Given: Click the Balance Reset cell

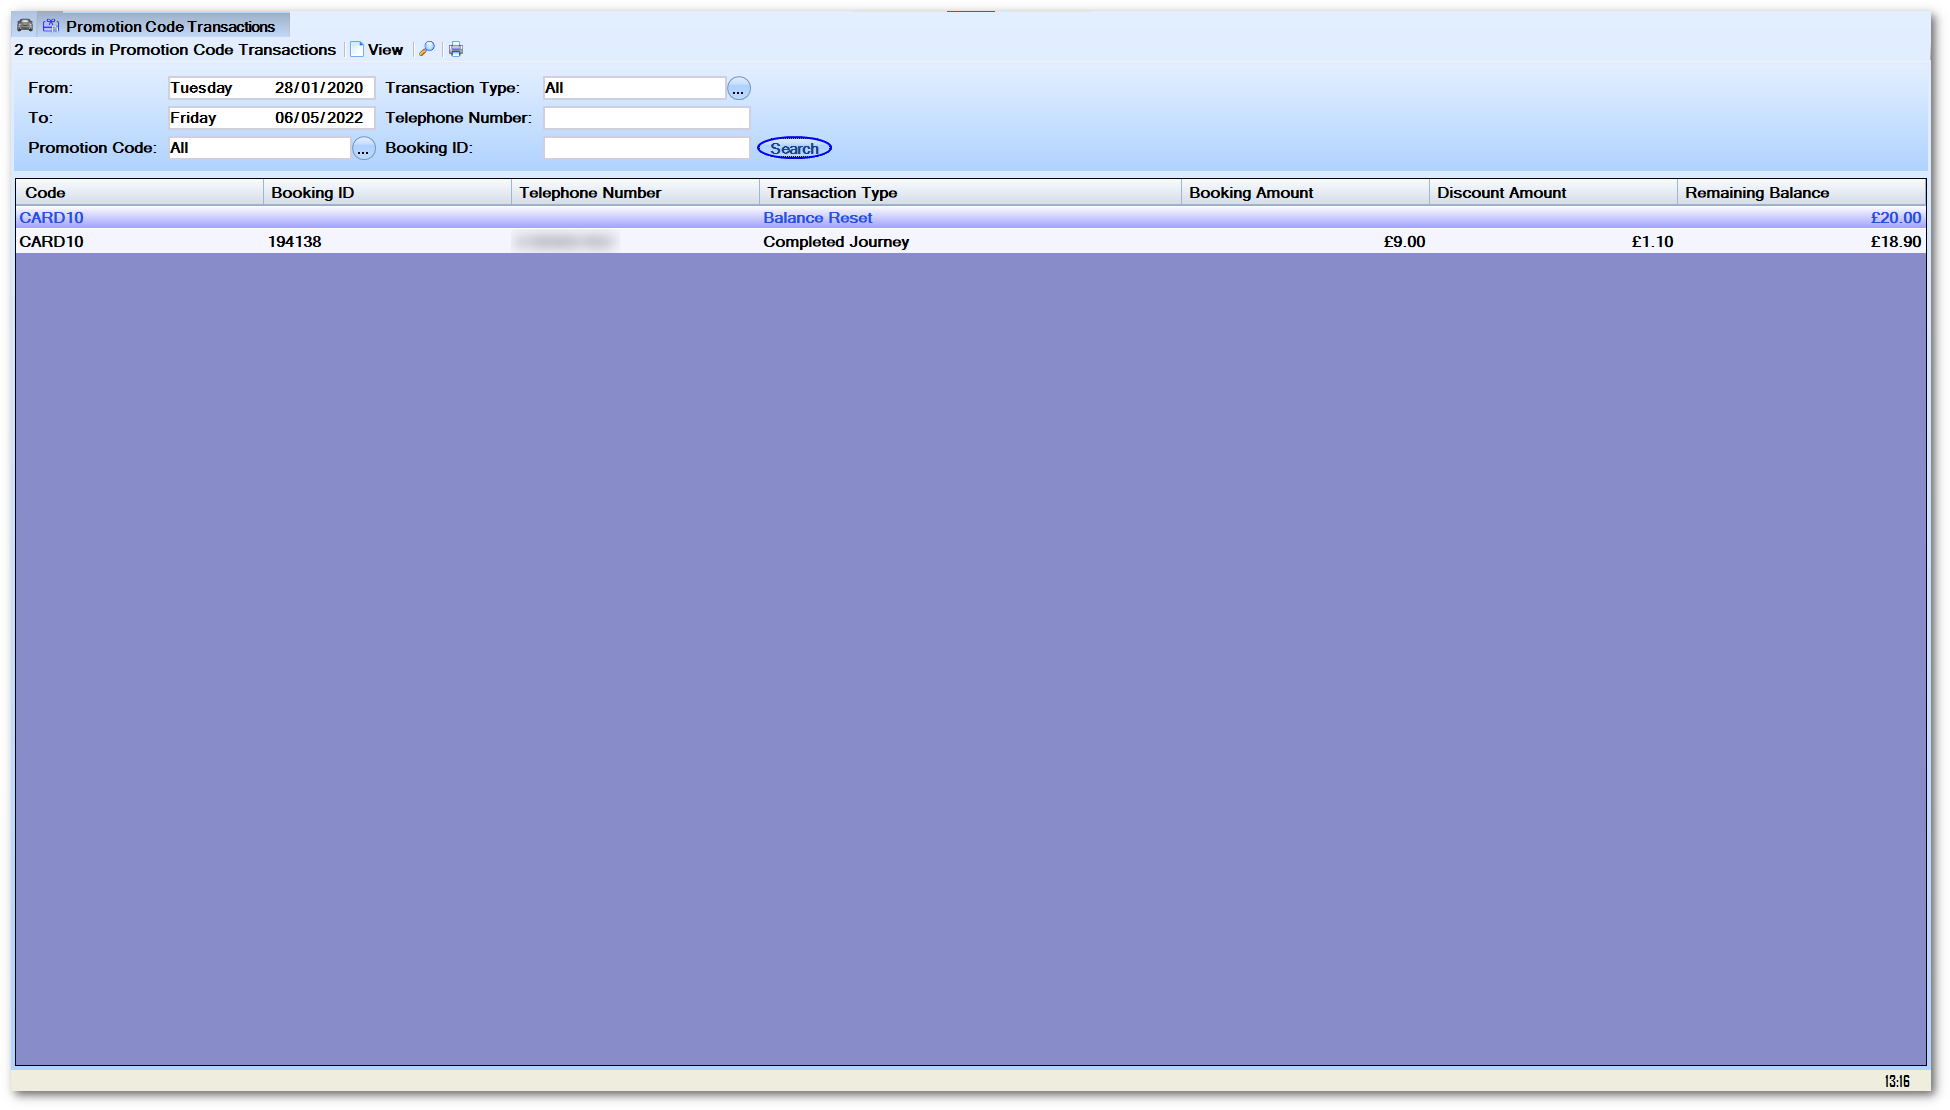Looking at the screenshot, I should (818, 218).
